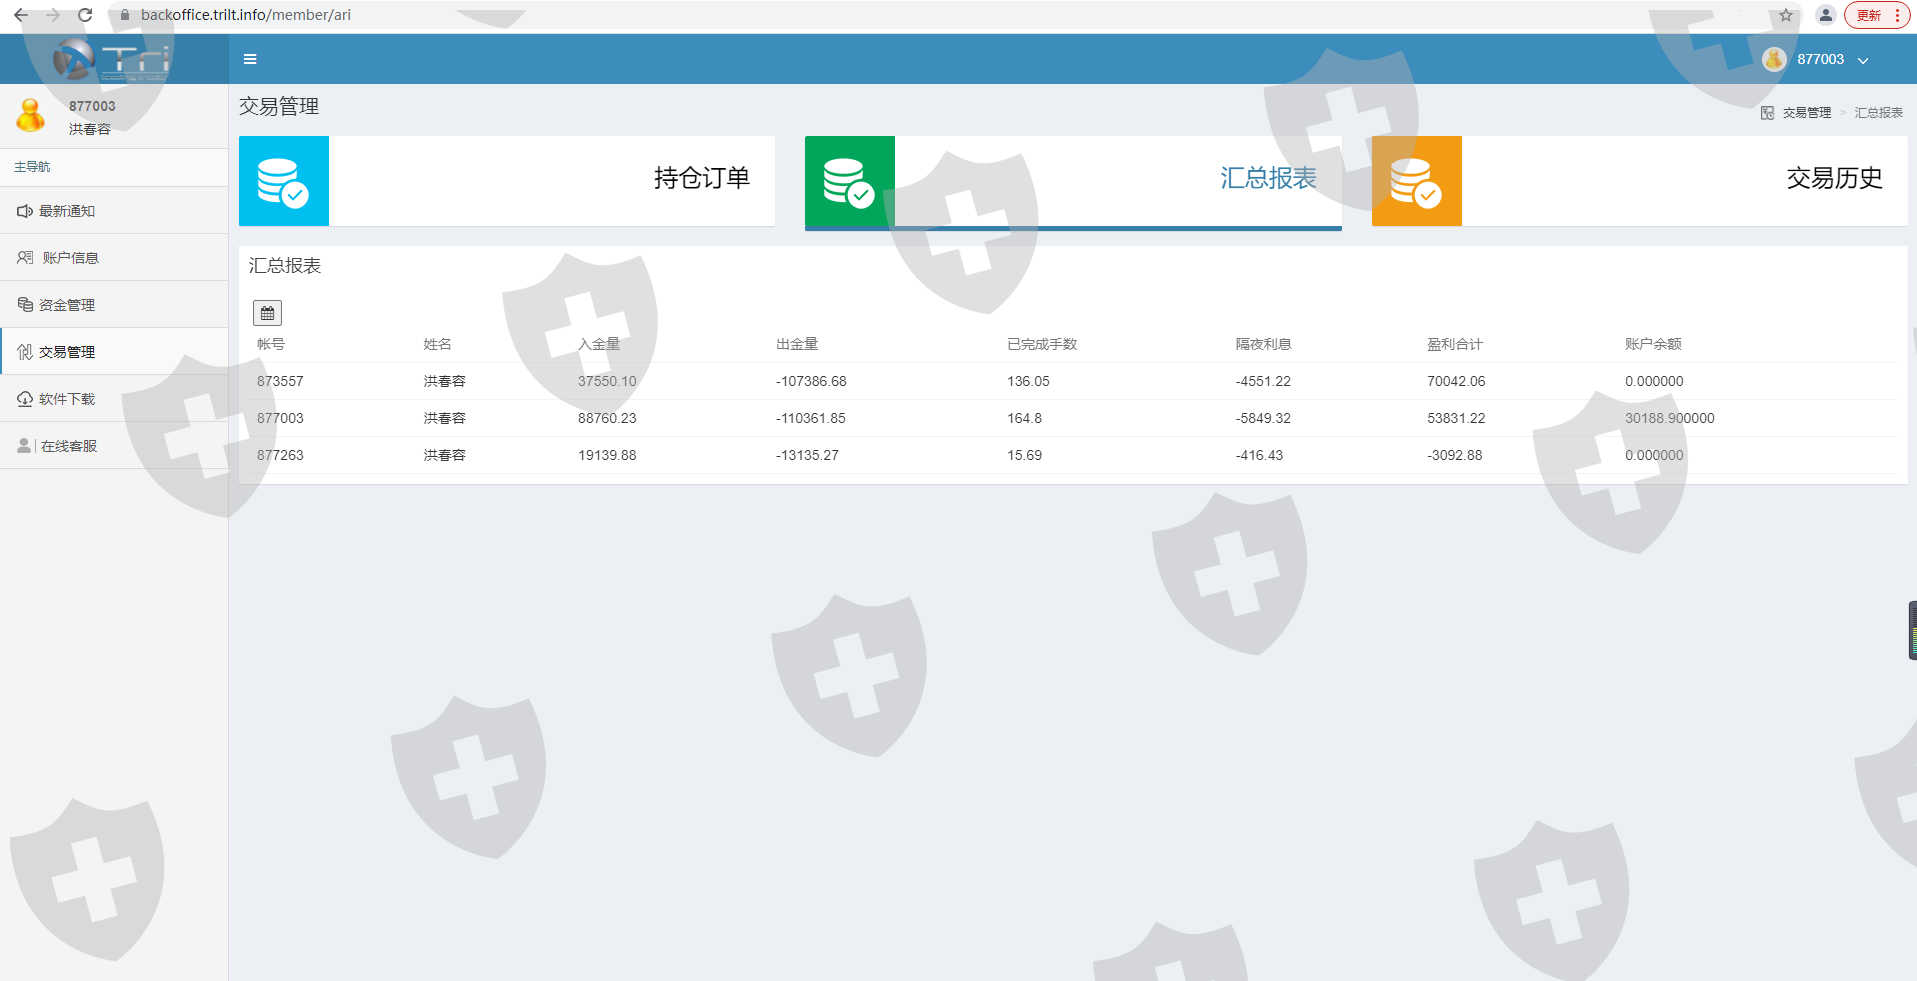Toggle the hamburger sidebar menu icon
1917x981 pixels.
point(250,59)
